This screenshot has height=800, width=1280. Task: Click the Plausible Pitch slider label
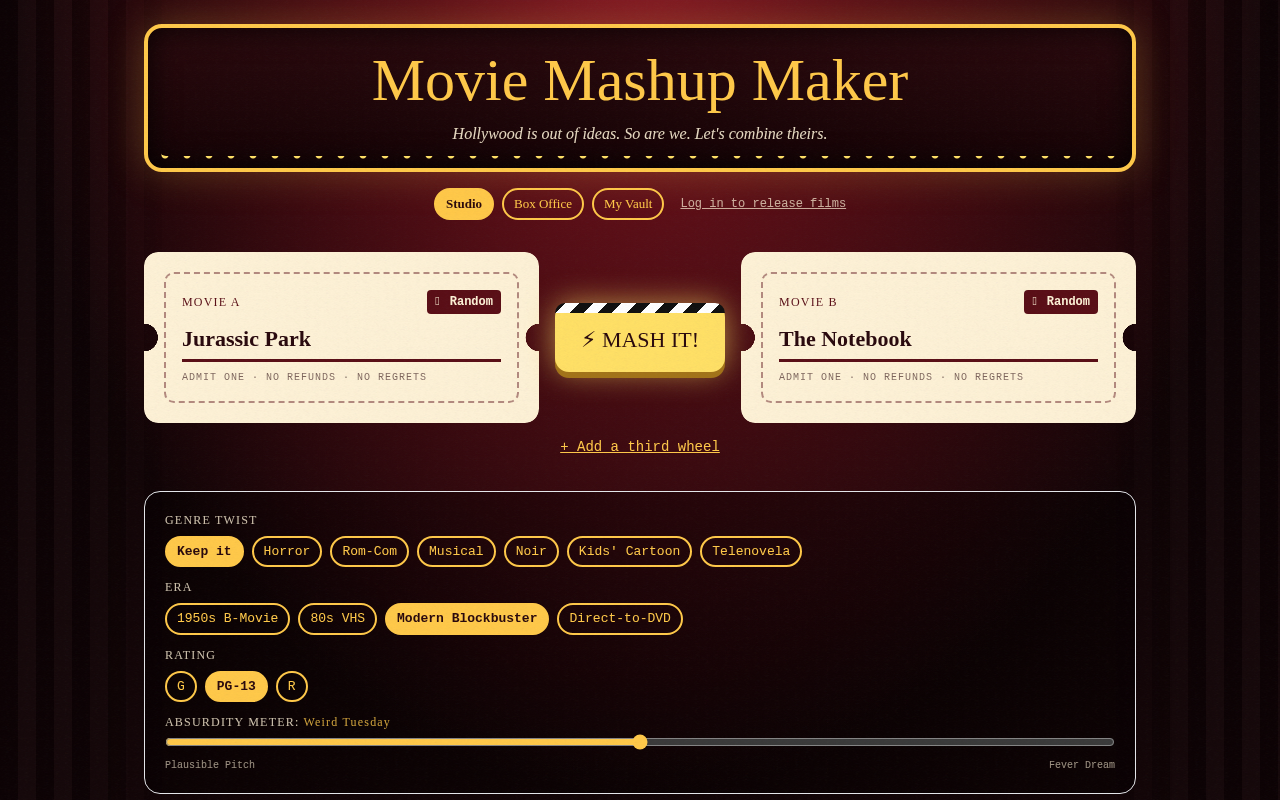[x=210, y=765]
